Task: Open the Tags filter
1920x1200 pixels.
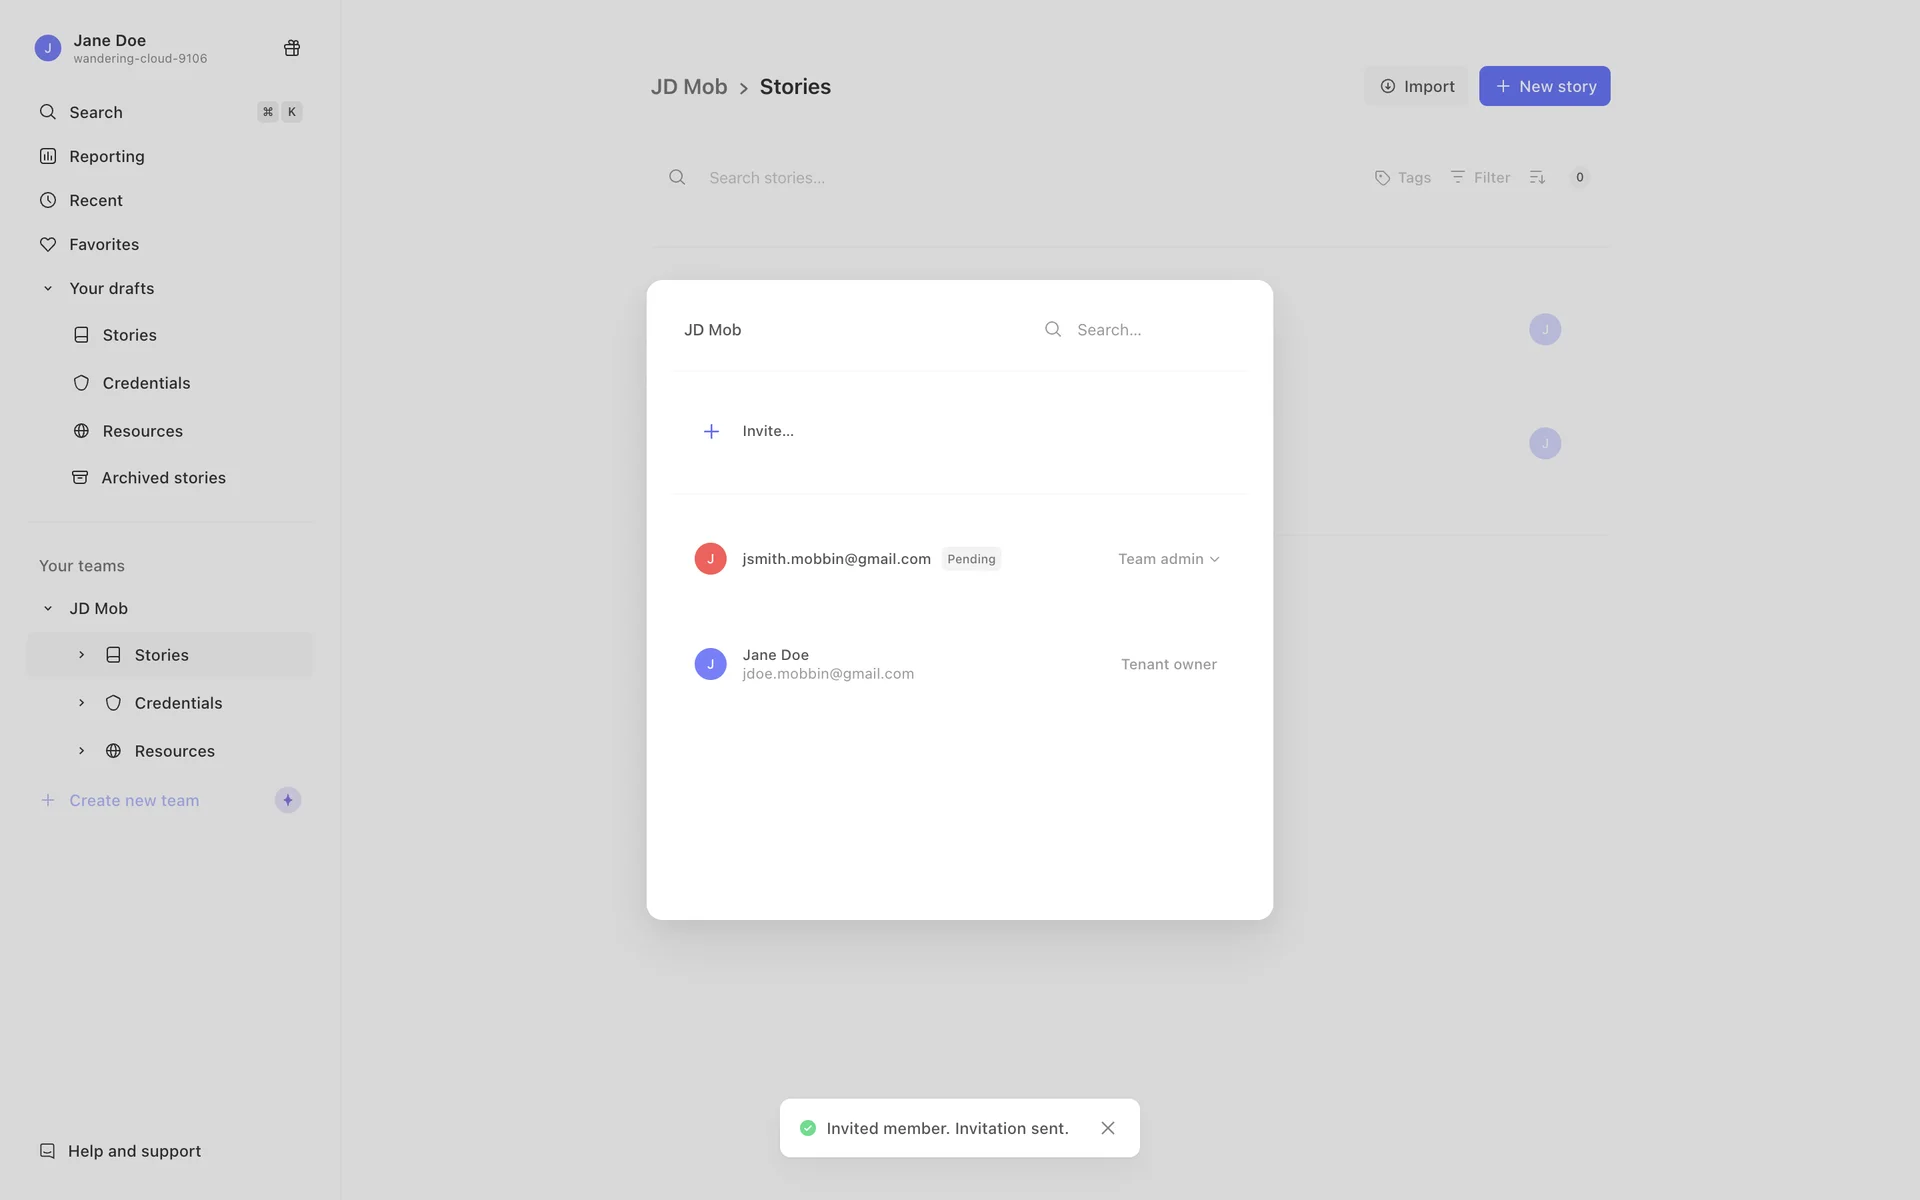Action: tap(1402, 177)
